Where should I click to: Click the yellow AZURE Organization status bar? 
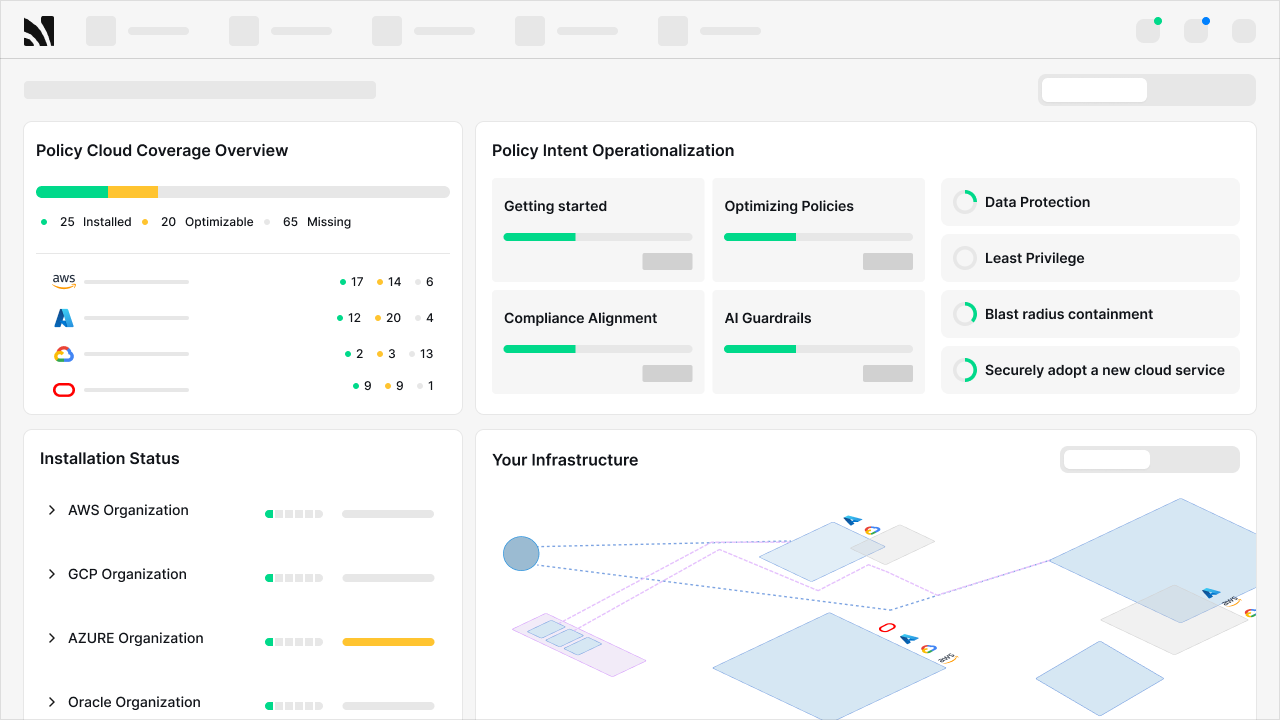(x=388, y=642)
